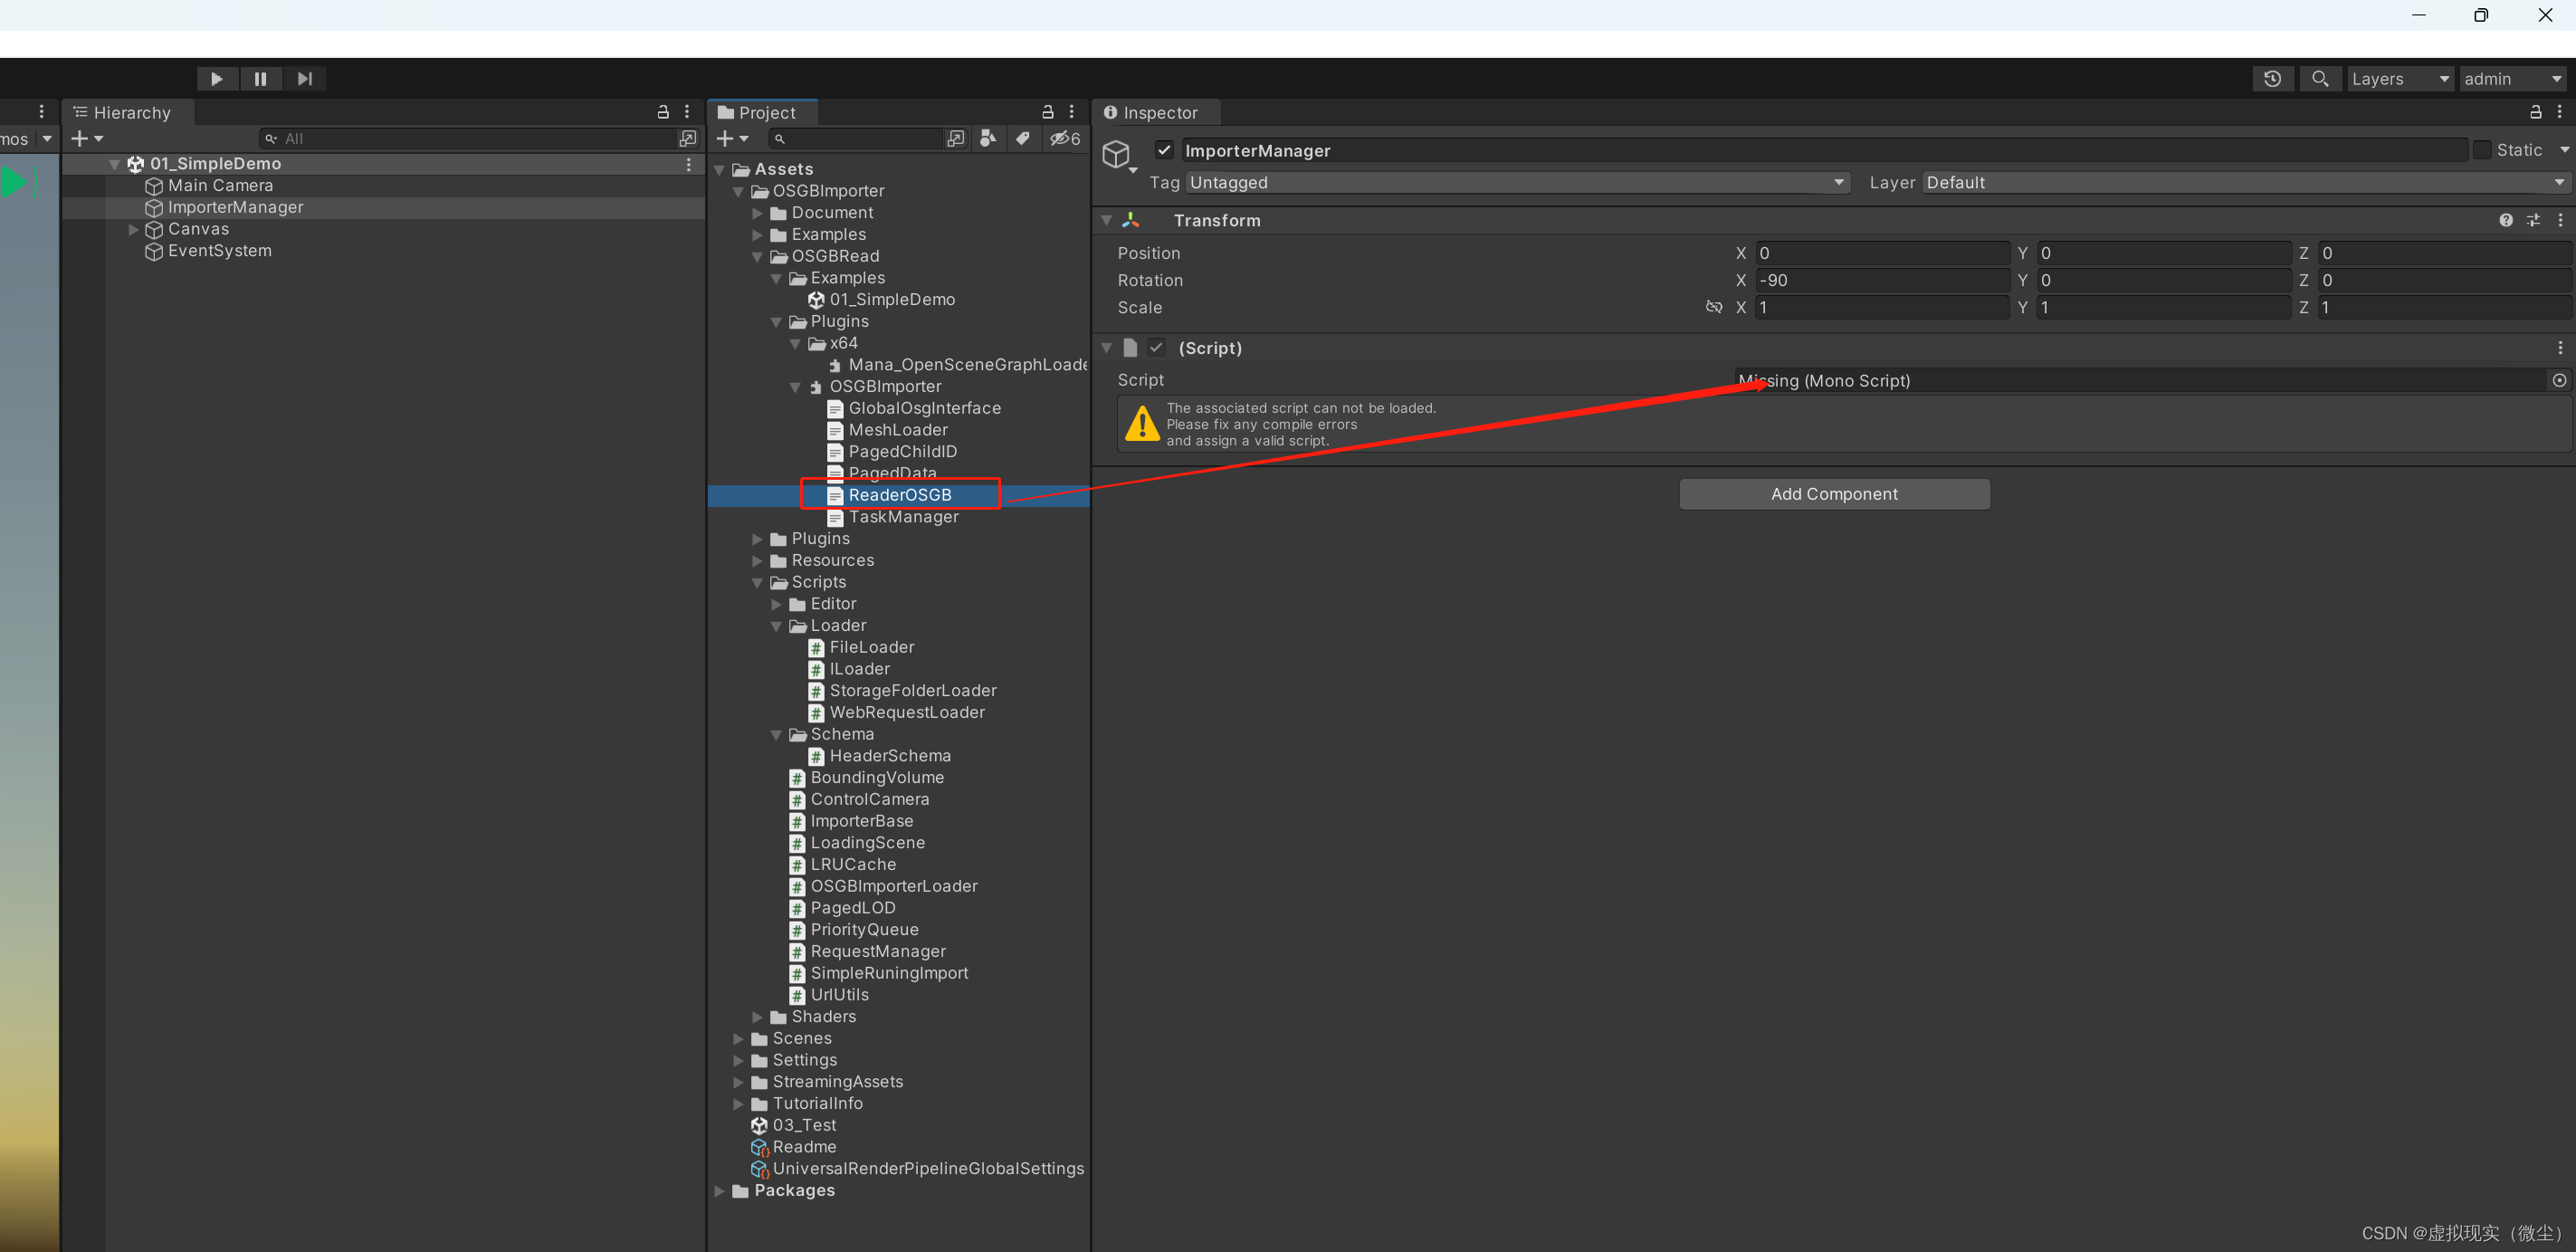Click the Add Component button
This screenshot has height=1252, width=2576.
(x=1834, y=493)
